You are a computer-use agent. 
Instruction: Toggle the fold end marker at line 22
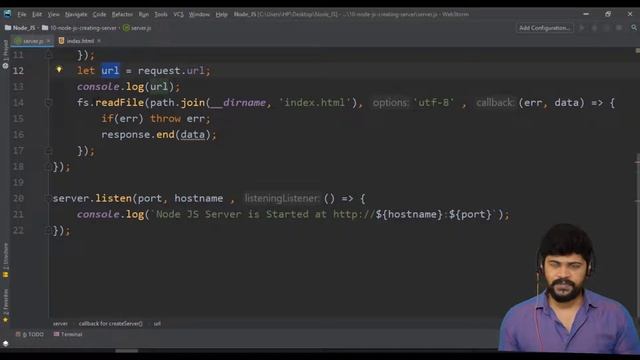[x=50, y=231]
